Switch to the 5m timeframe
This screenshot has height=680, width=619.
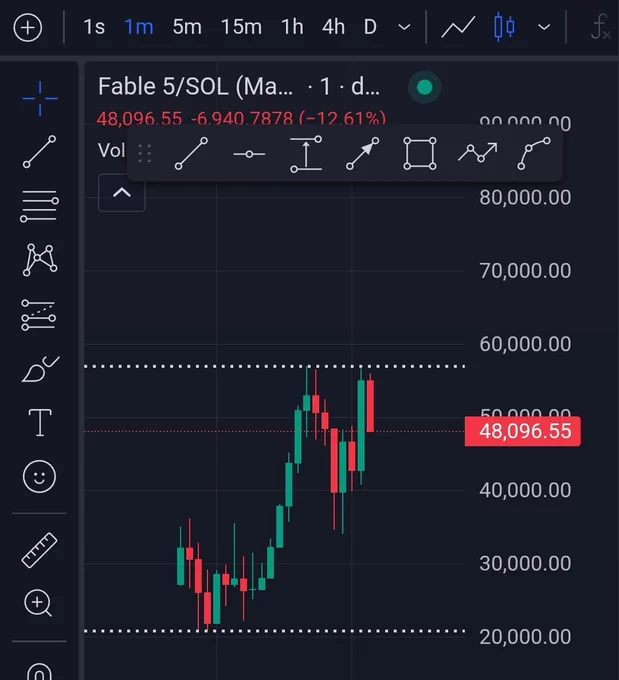point(187,27)
